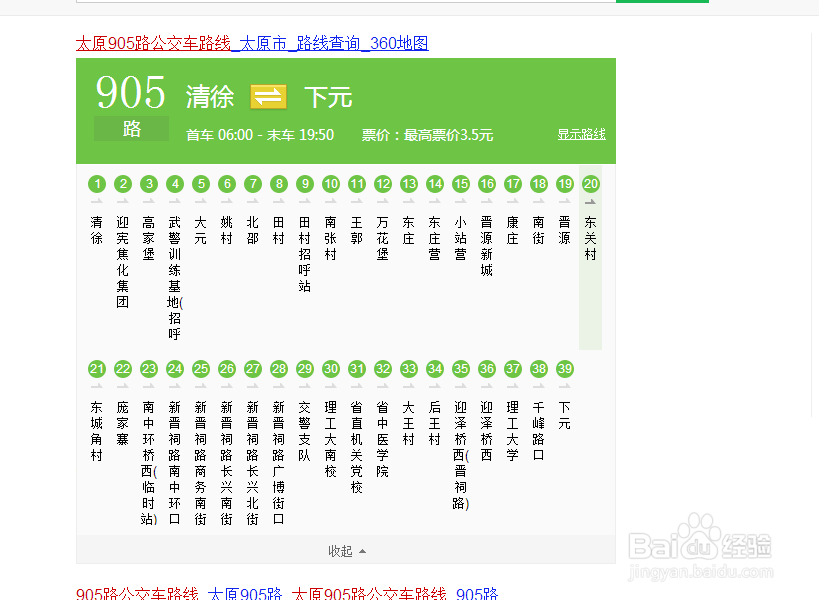Select stop 13 东庄 circle
This screenshot has width=819, height=600.
[x=408, y=184]
